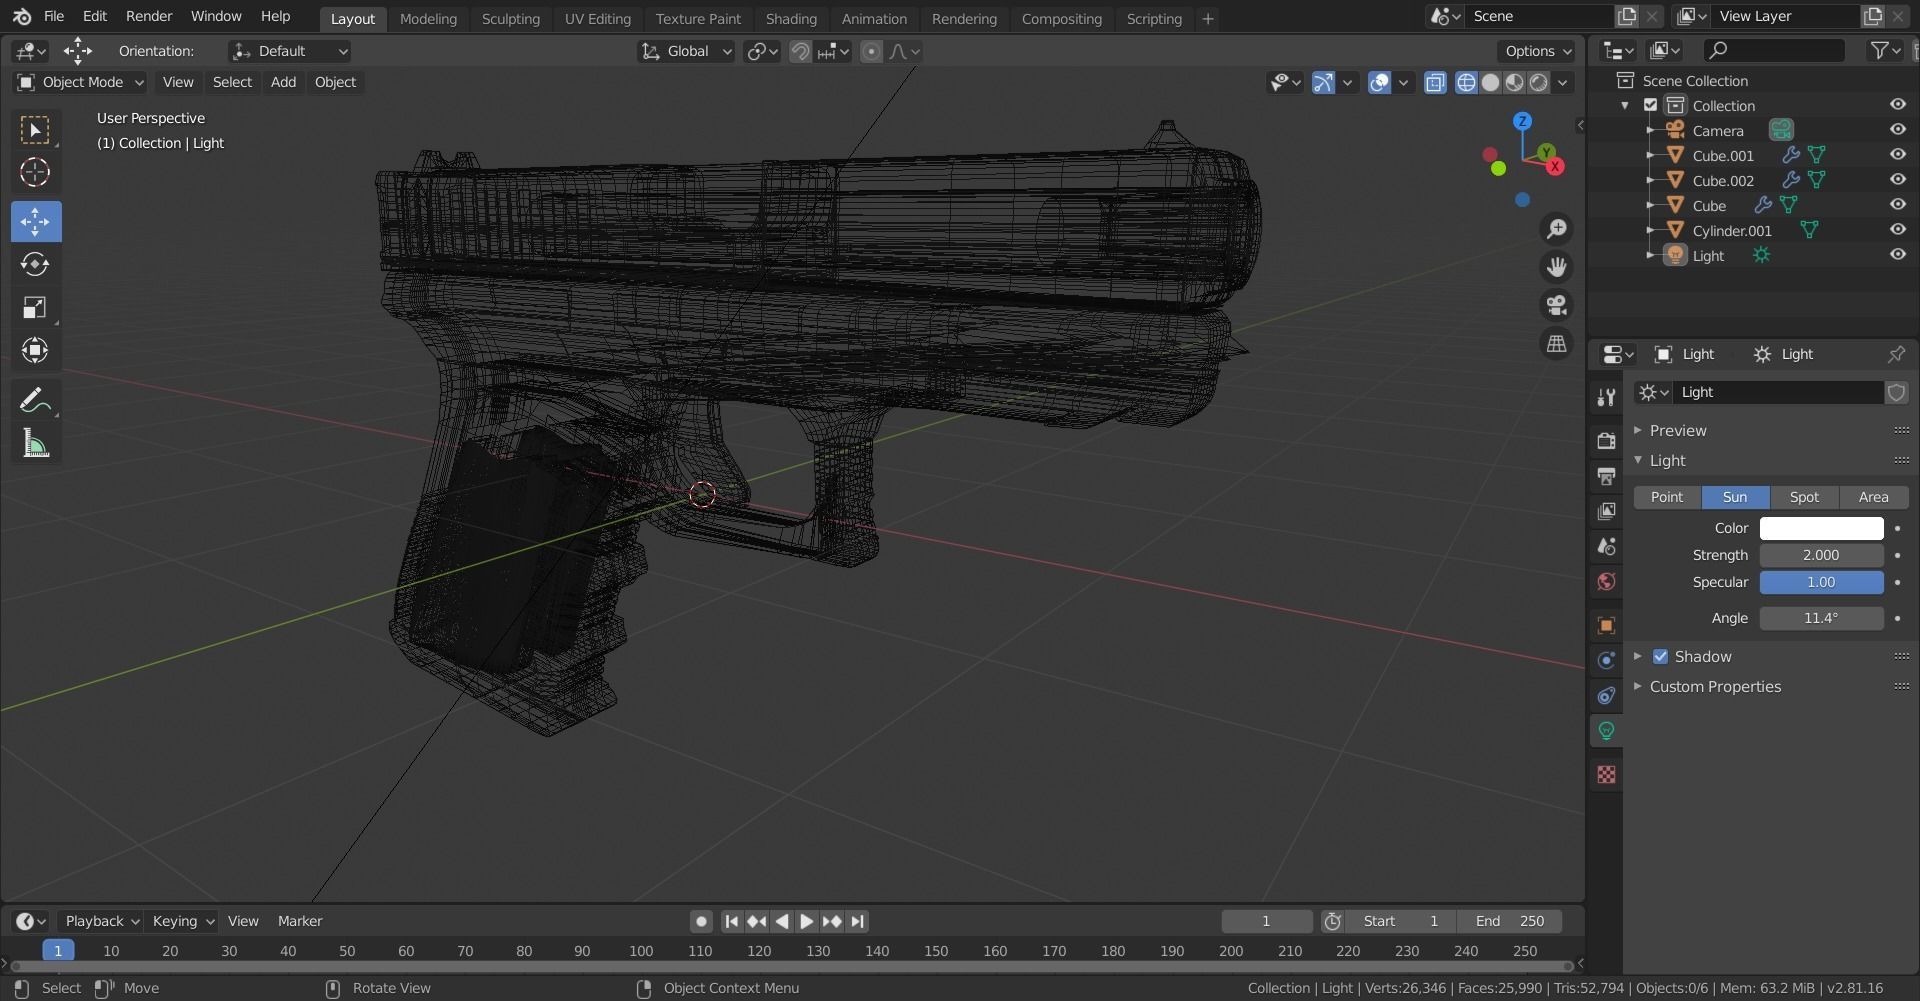1920x1001 pixels.
Task: Activate the 3D Cursor tool
Action: [35, 173]
